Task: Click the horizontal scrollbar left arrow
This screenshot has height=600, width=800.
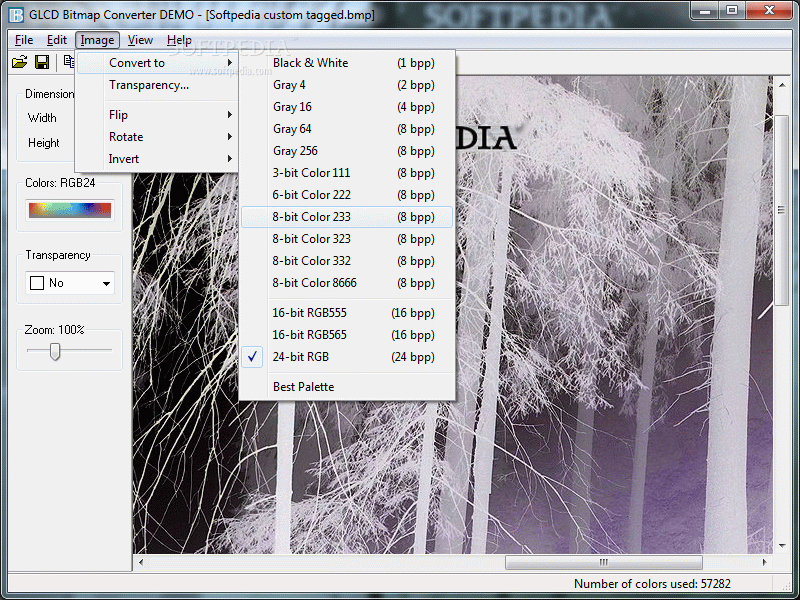Action: 141,562
